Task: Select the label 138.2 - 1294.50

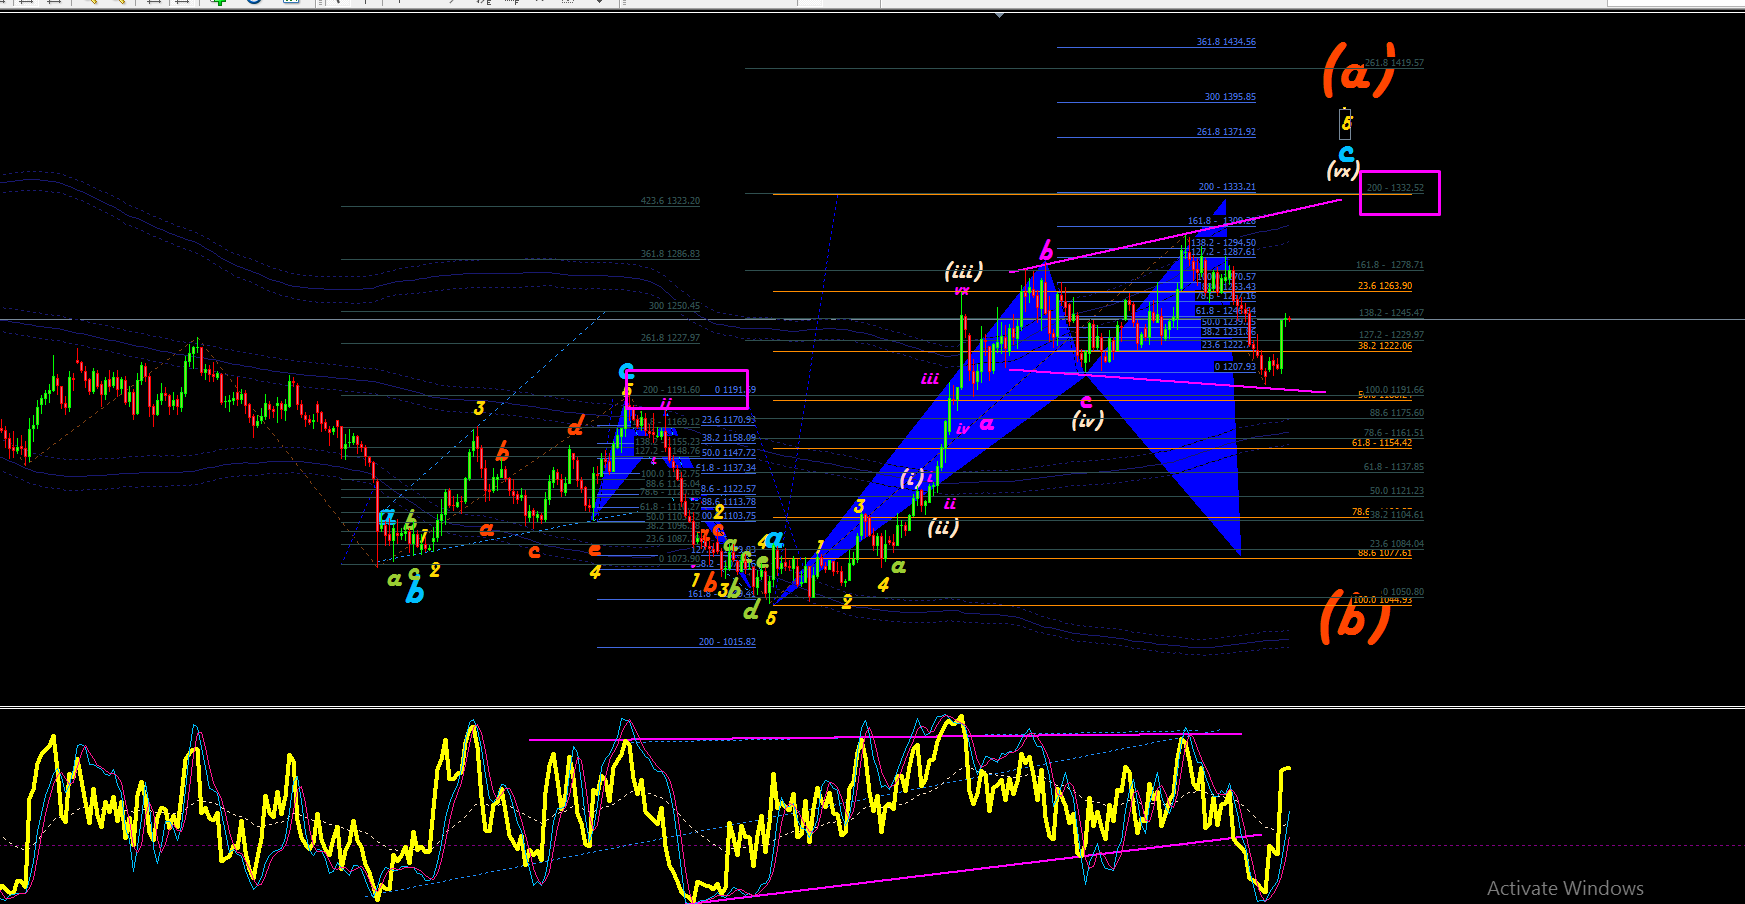Action: [1223, 243]
